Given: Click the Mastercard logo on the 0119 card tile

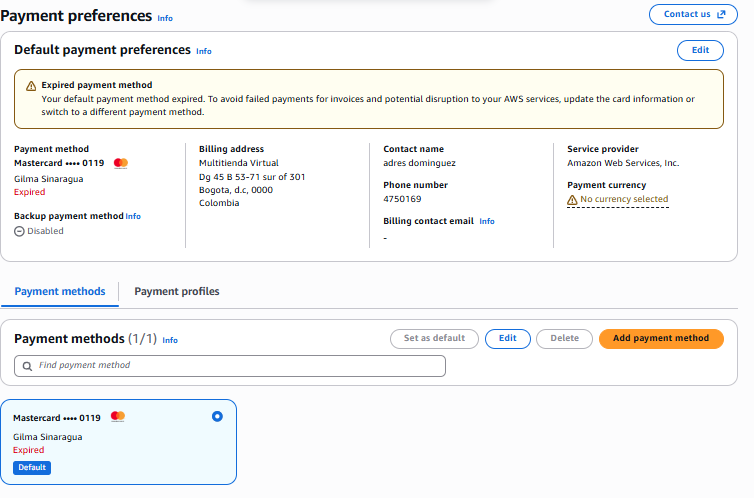Looking at the screenshot, I should tap(118, 416).
